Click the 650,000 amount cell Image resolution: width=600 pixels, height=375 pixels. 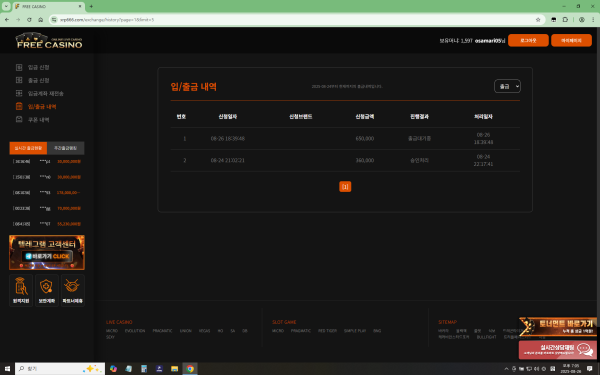click(x=365, y=139)
